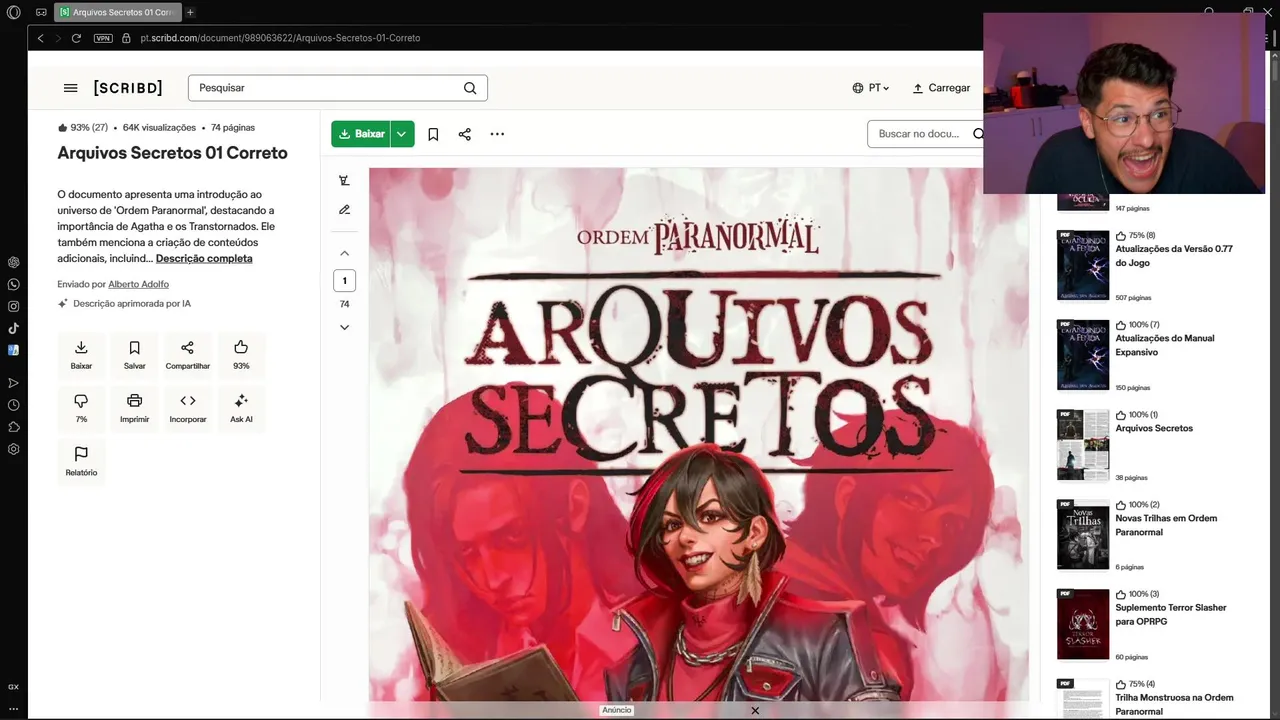Select the Arquivos Secretos 01 browser tab
Screen dimensions: 1280x720
pyautogui.click(x=118, y=12)
